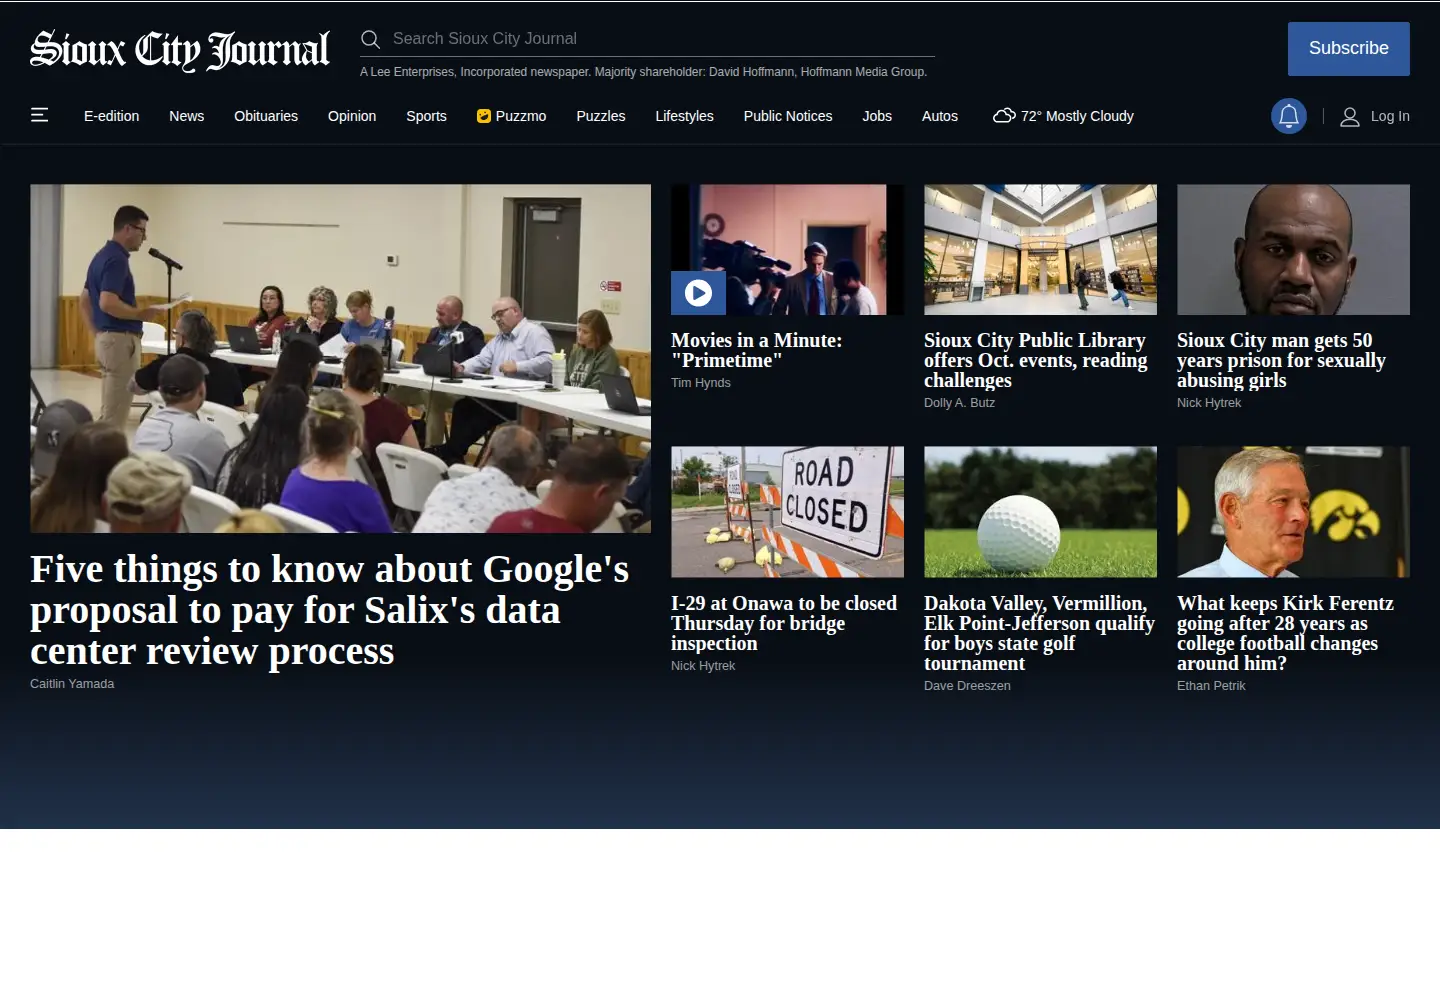Viewport: 1440px width, 1000px height.
Task: Go to Obituaries section
Action: [266, 116]
